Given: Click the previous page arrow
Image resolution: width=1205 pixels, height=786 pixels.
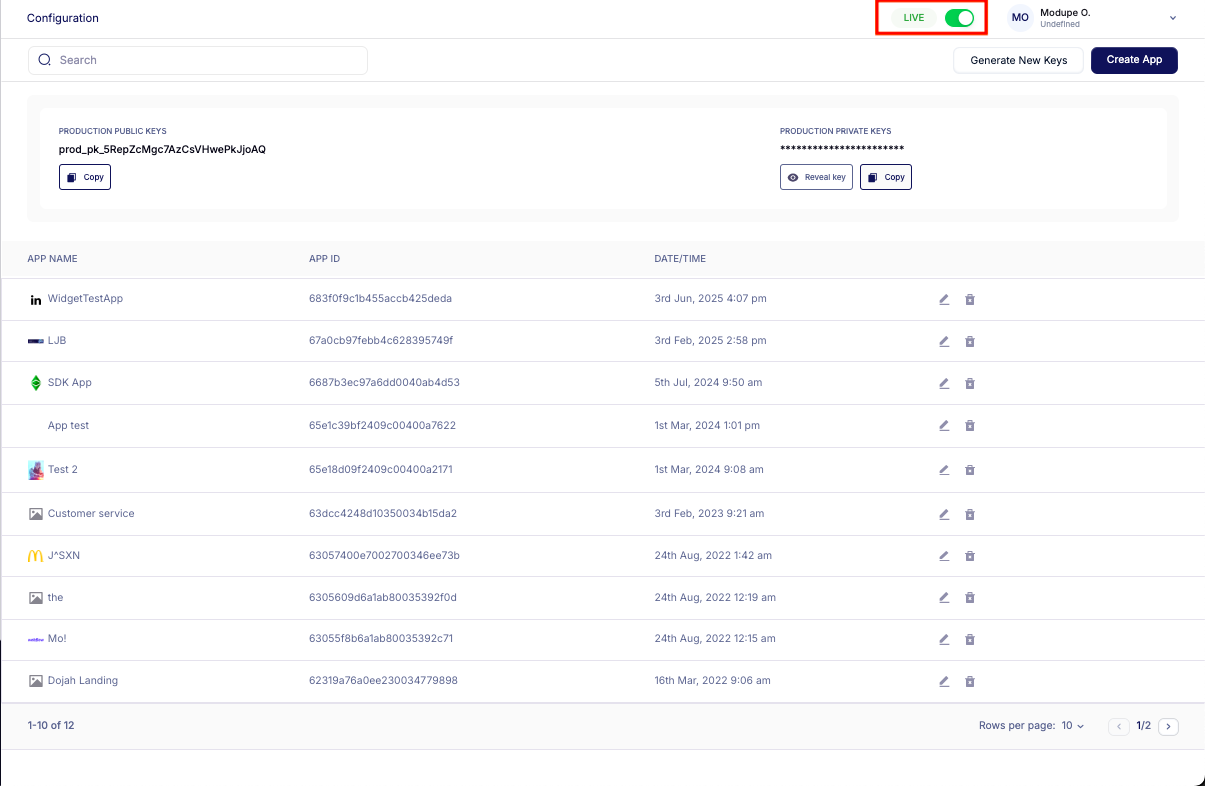Looking at the screenshot, I should coord(1119,727).
